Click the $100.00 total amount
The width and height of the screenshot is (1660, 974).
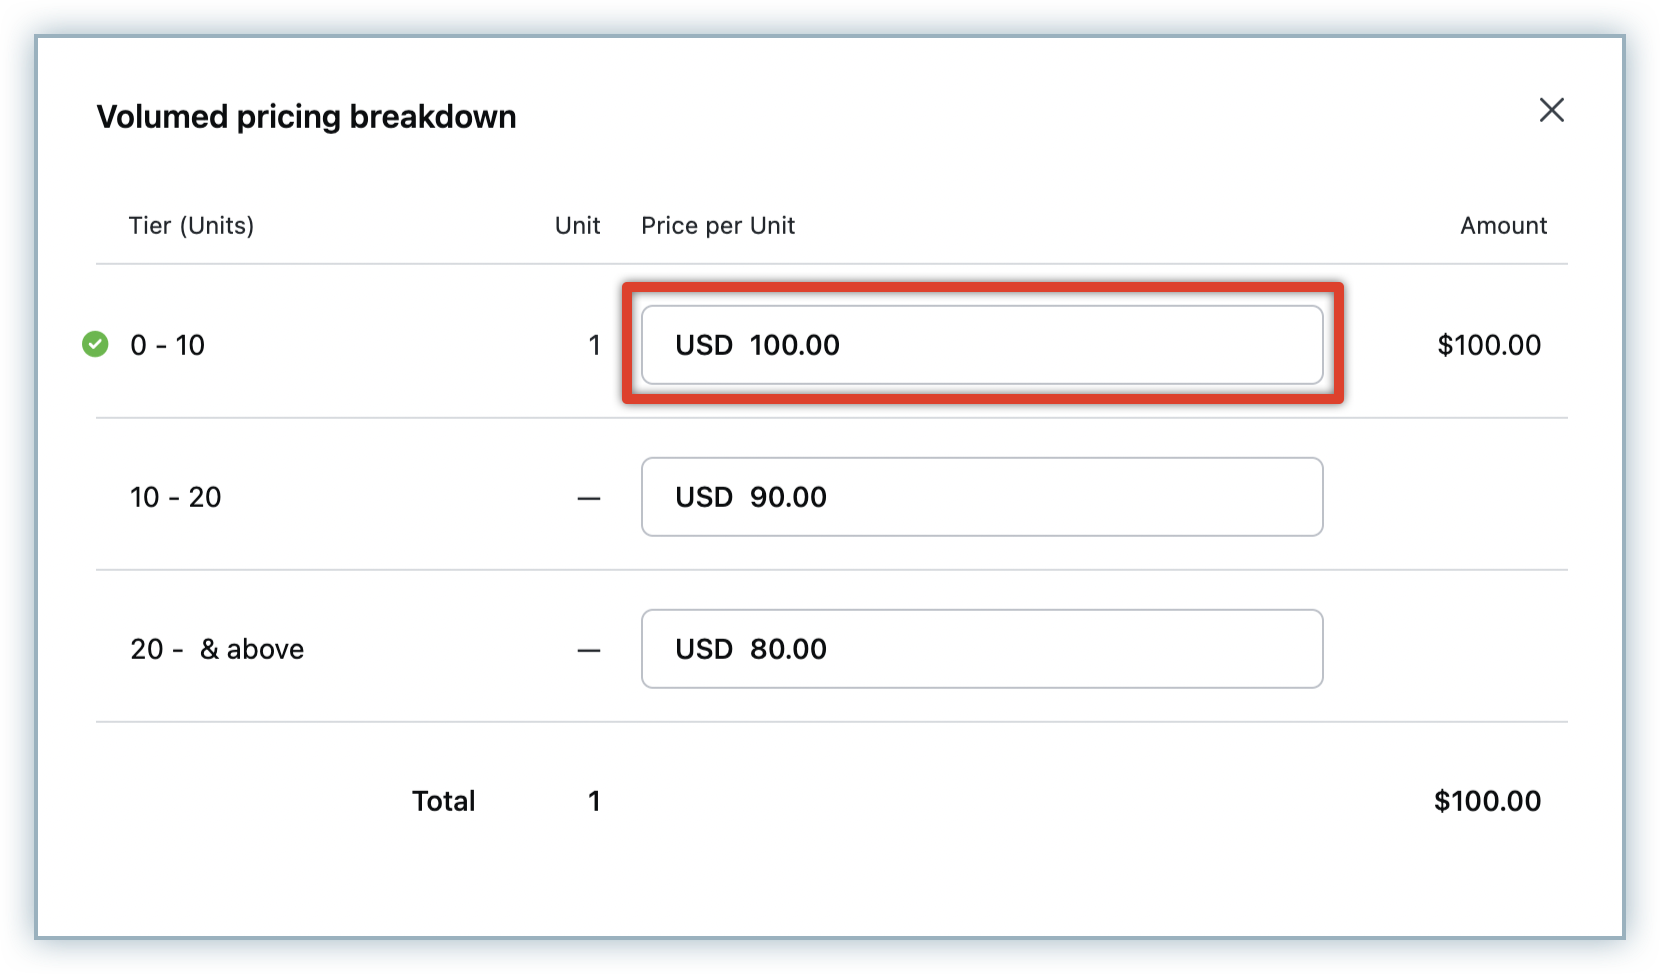click(x=1487, y=801)
